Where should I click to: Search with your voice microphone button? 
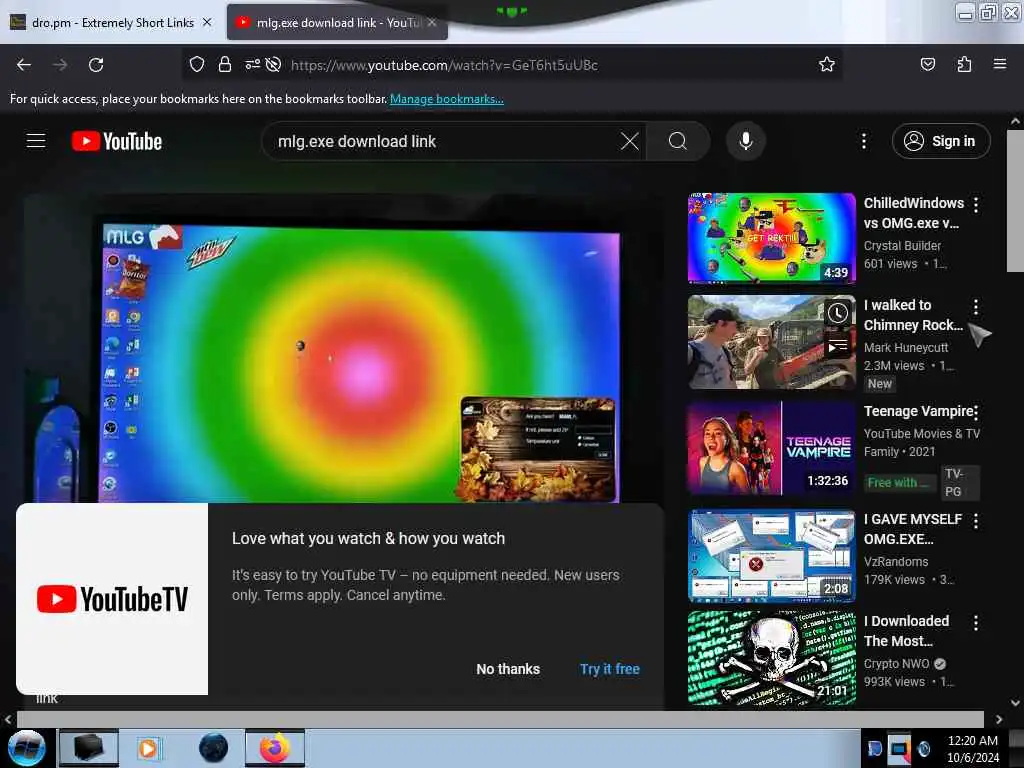tap(746, 141)
